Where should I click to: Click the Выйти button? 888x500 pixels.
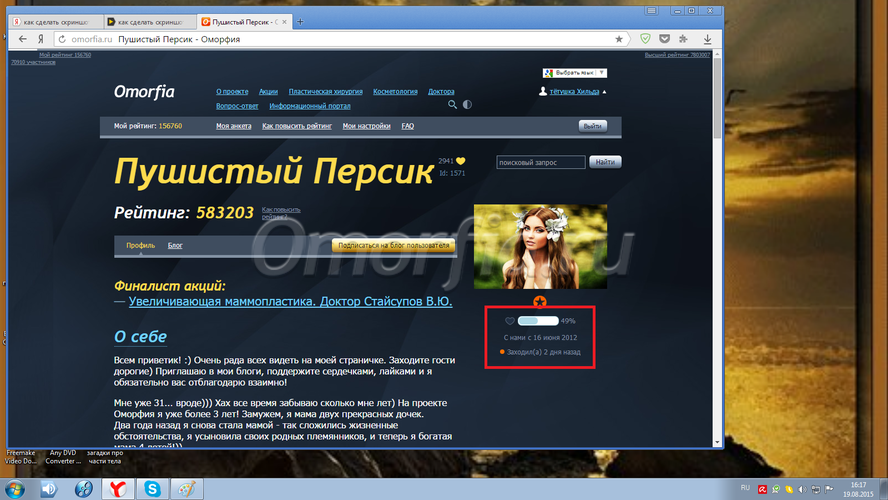(x=592, y=126)
